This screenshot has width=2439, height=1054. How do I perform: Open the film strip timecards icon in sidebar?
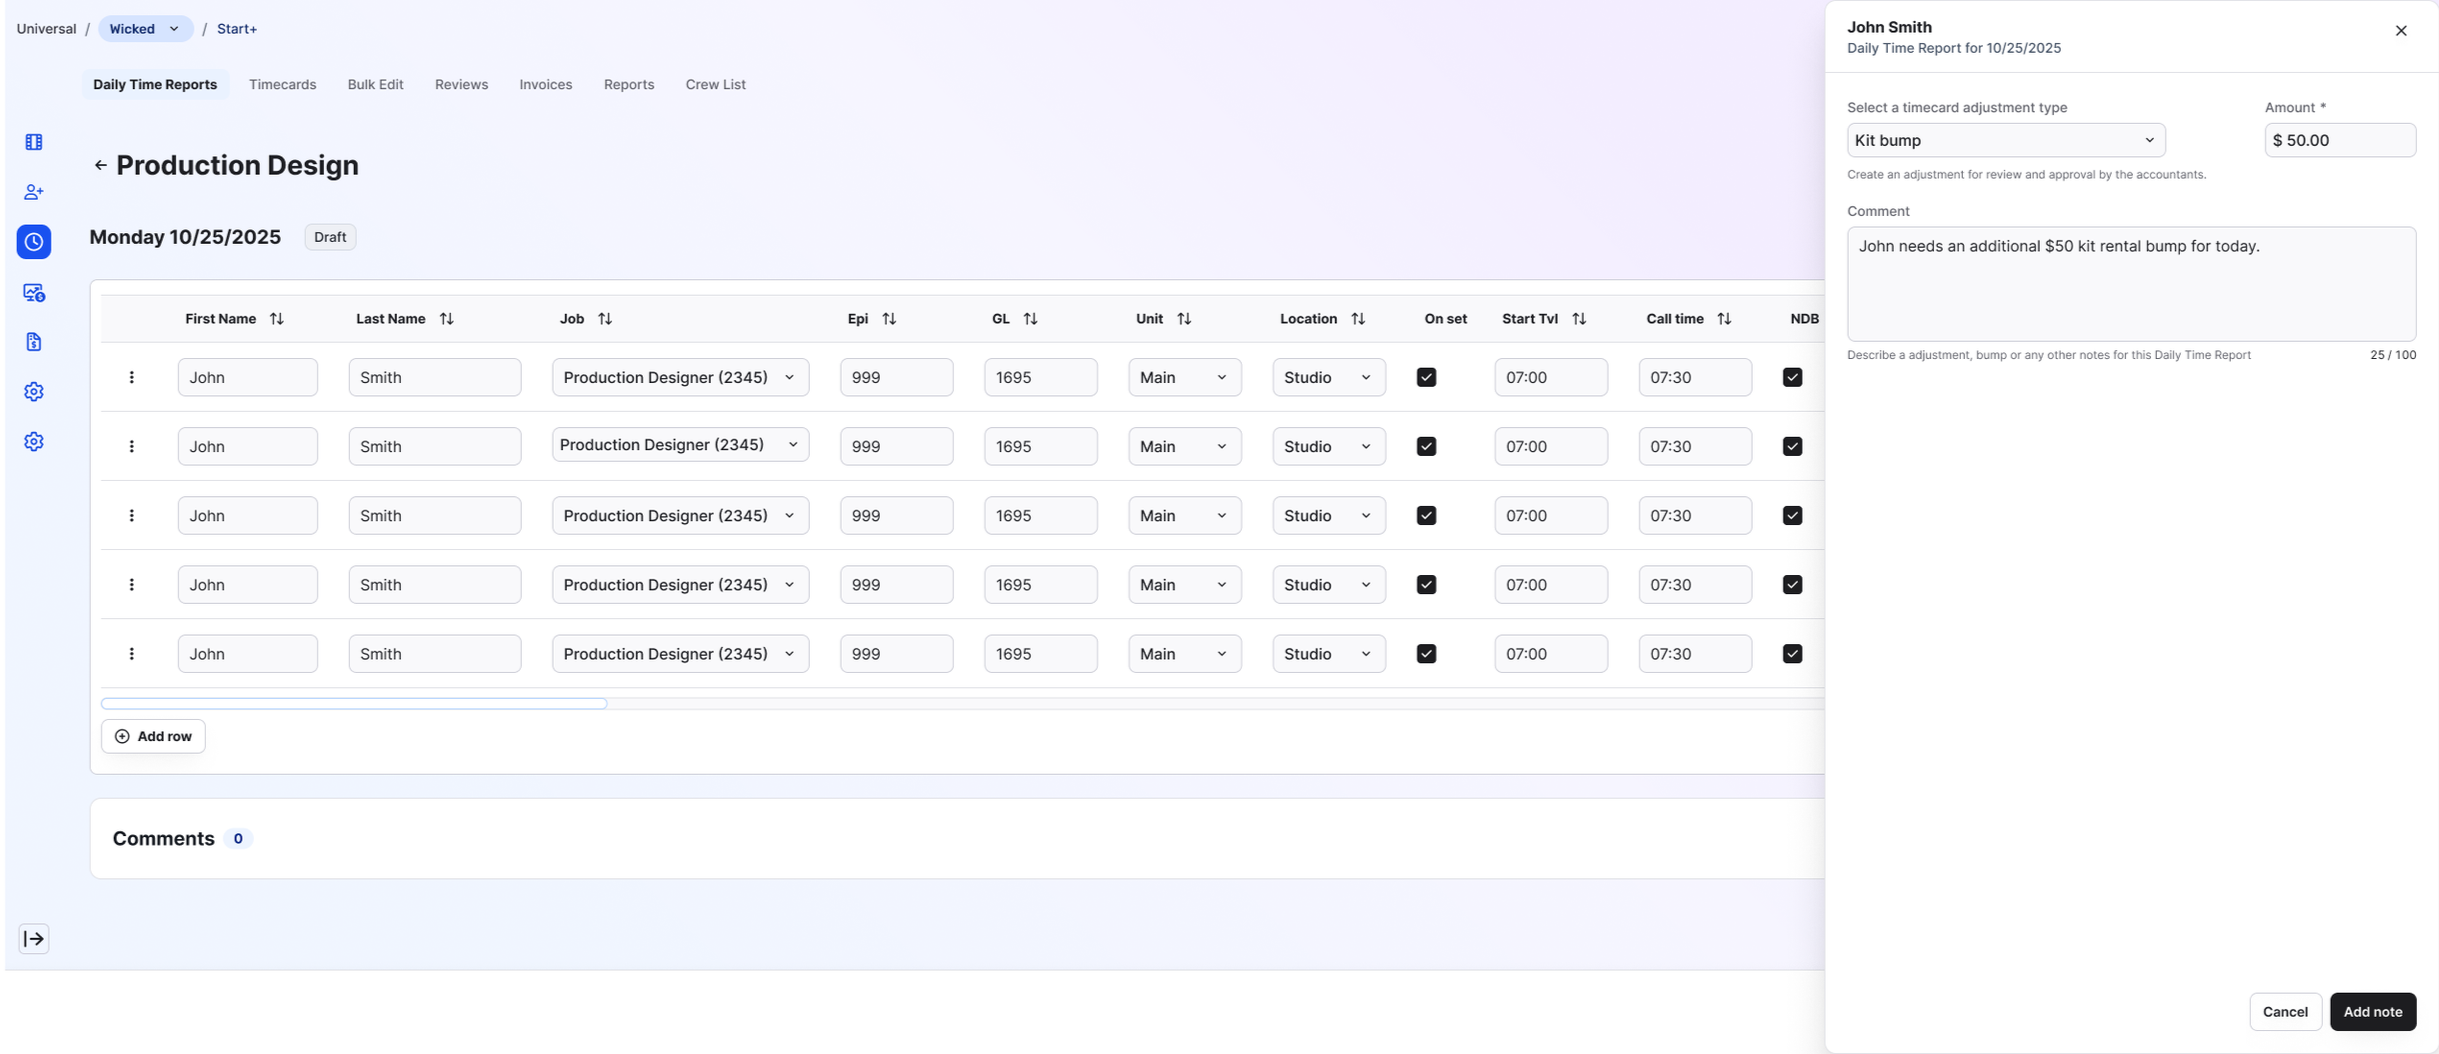pyautogui.click(x=33, y=141)
